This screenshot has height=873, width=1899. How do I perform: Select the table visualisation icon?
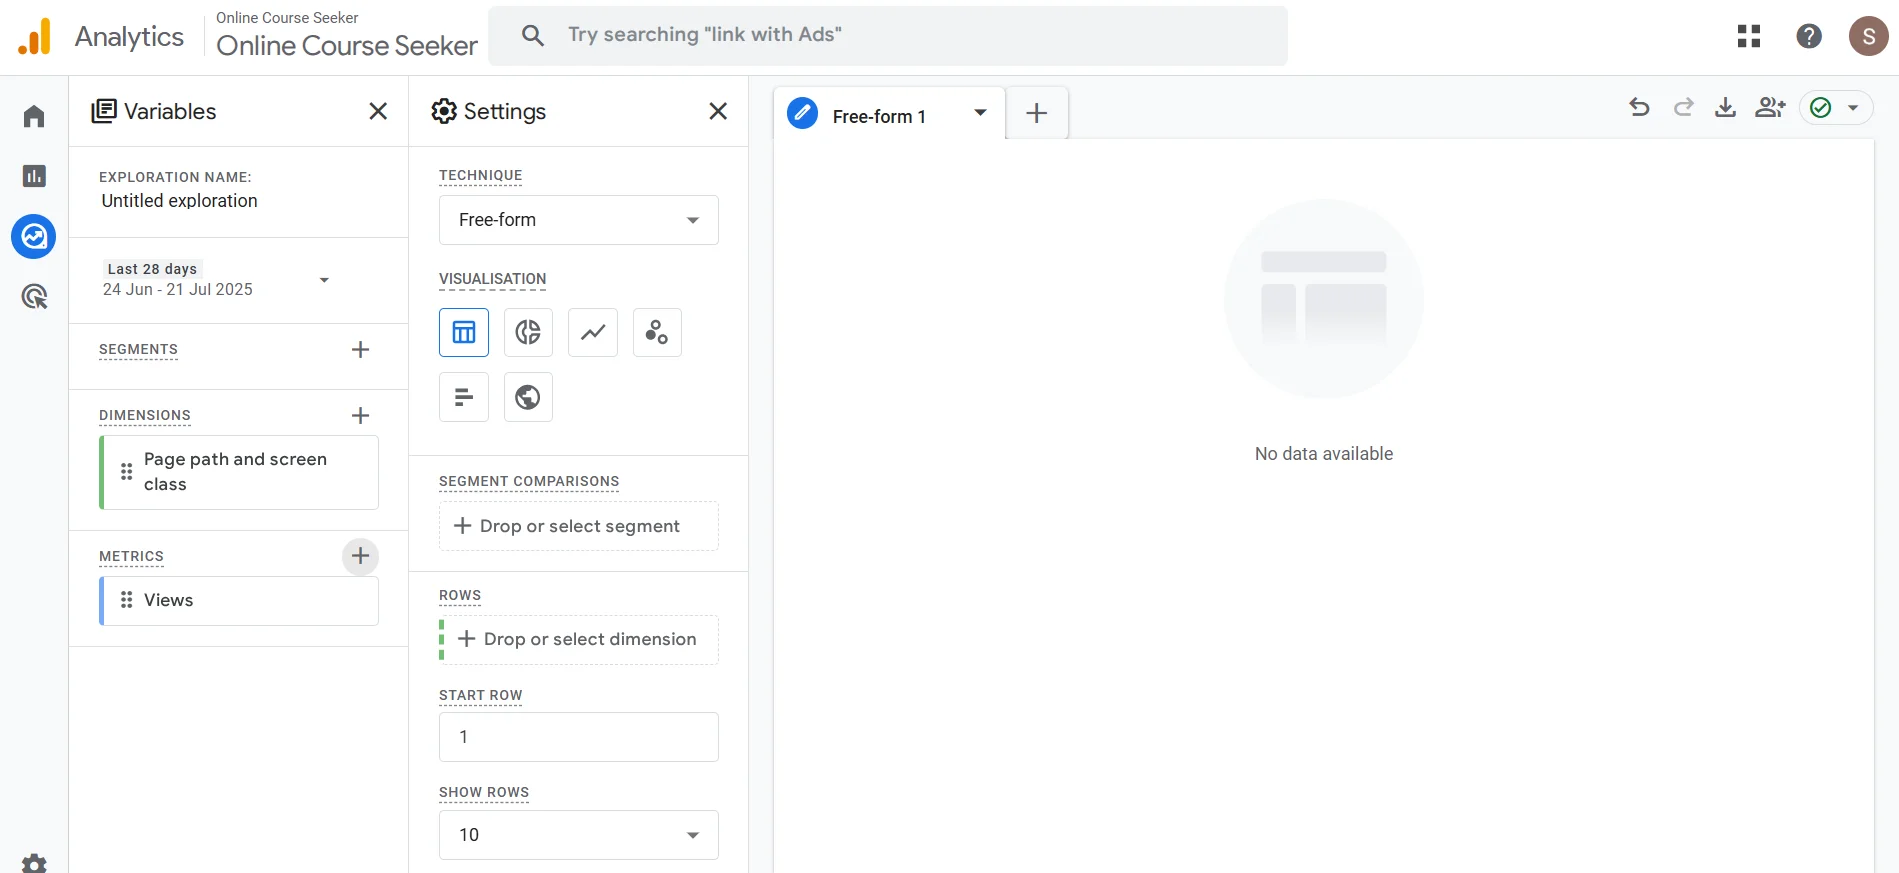464,332
